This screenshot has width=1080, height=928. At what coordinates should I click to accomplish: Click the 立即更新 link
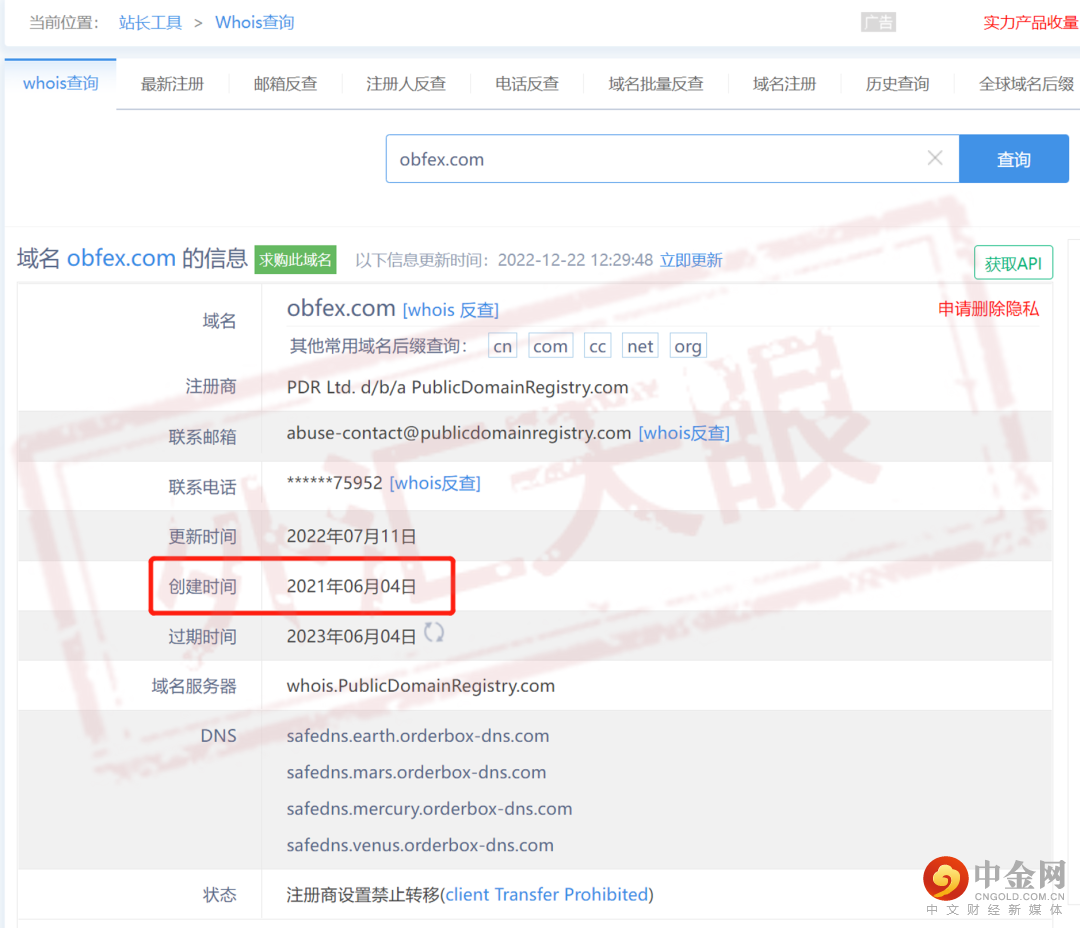691,260
